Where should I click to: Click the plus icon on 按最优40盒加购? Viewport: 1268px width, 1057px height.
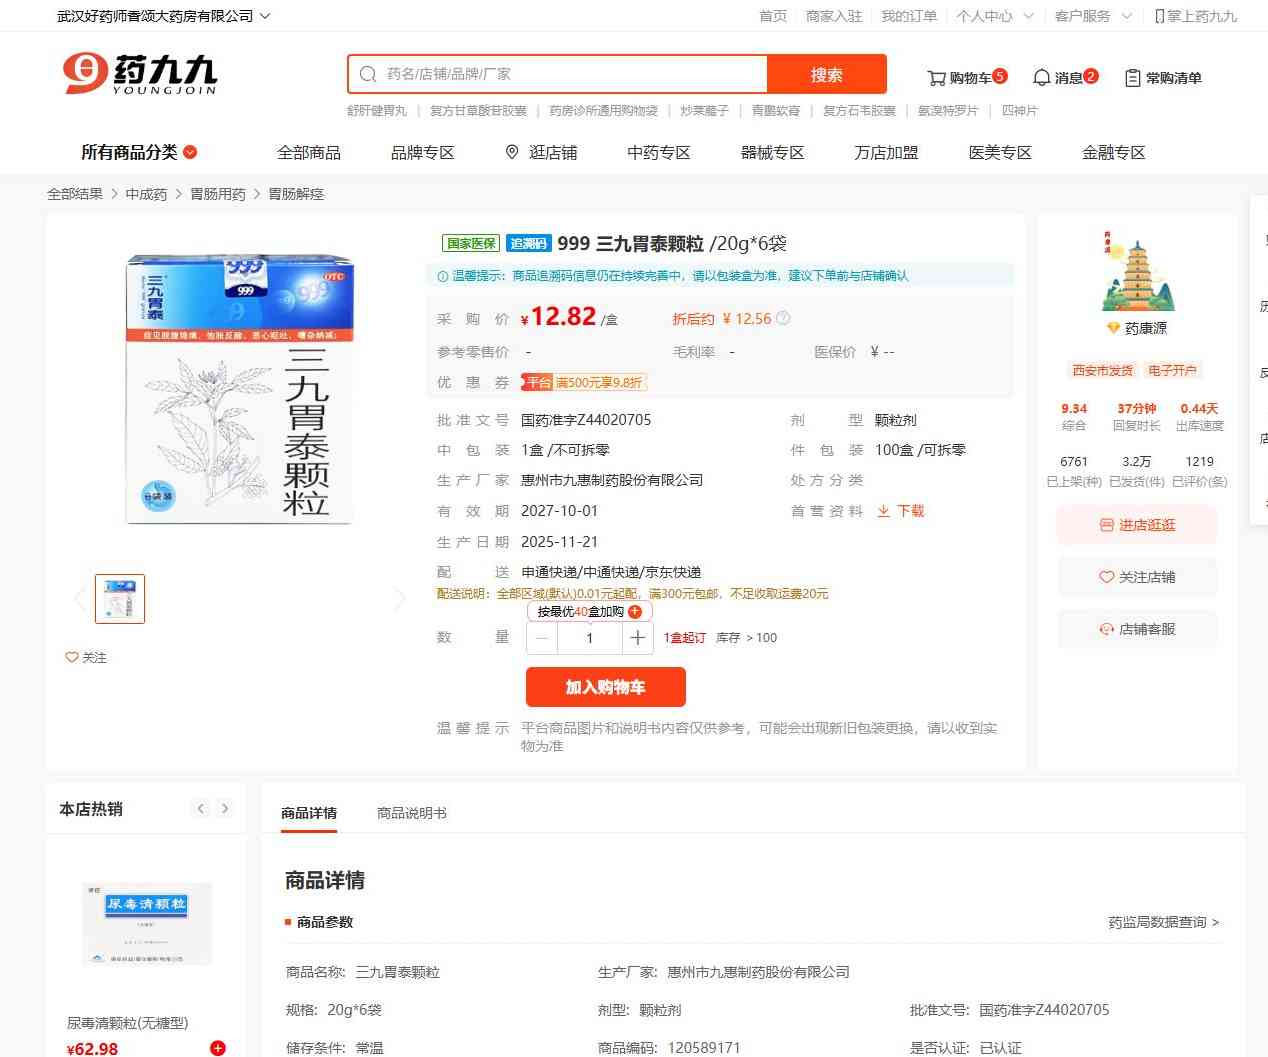[635, 612]
